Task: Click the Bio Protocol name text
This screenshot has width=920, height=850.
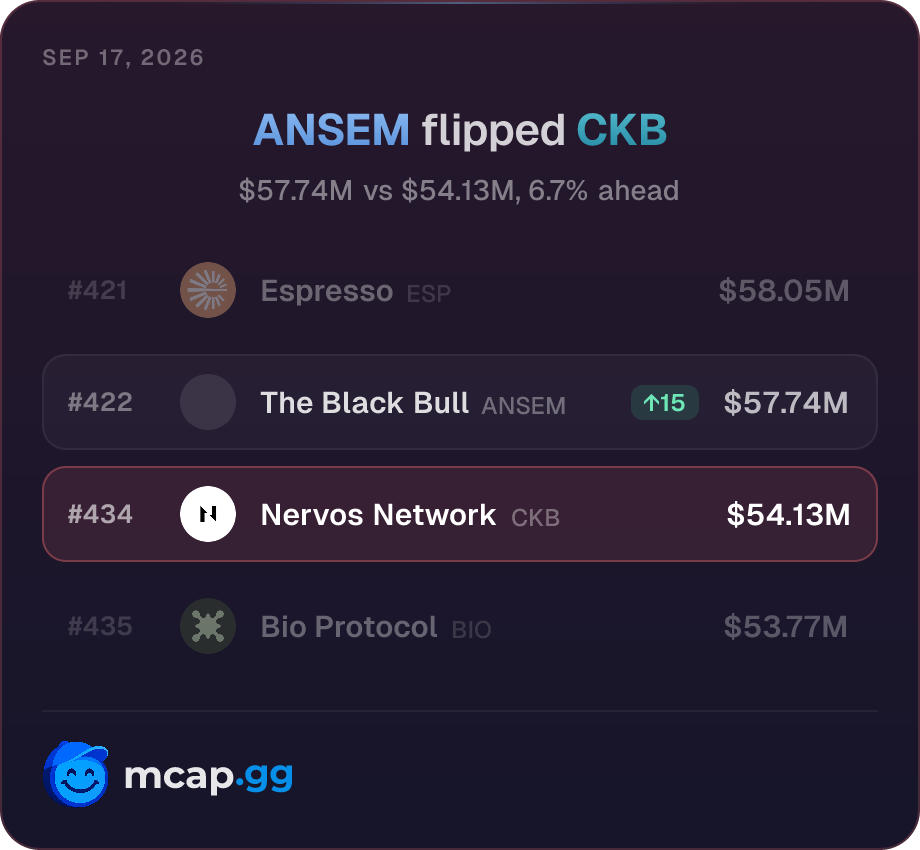Action: [x=349, y=627]
